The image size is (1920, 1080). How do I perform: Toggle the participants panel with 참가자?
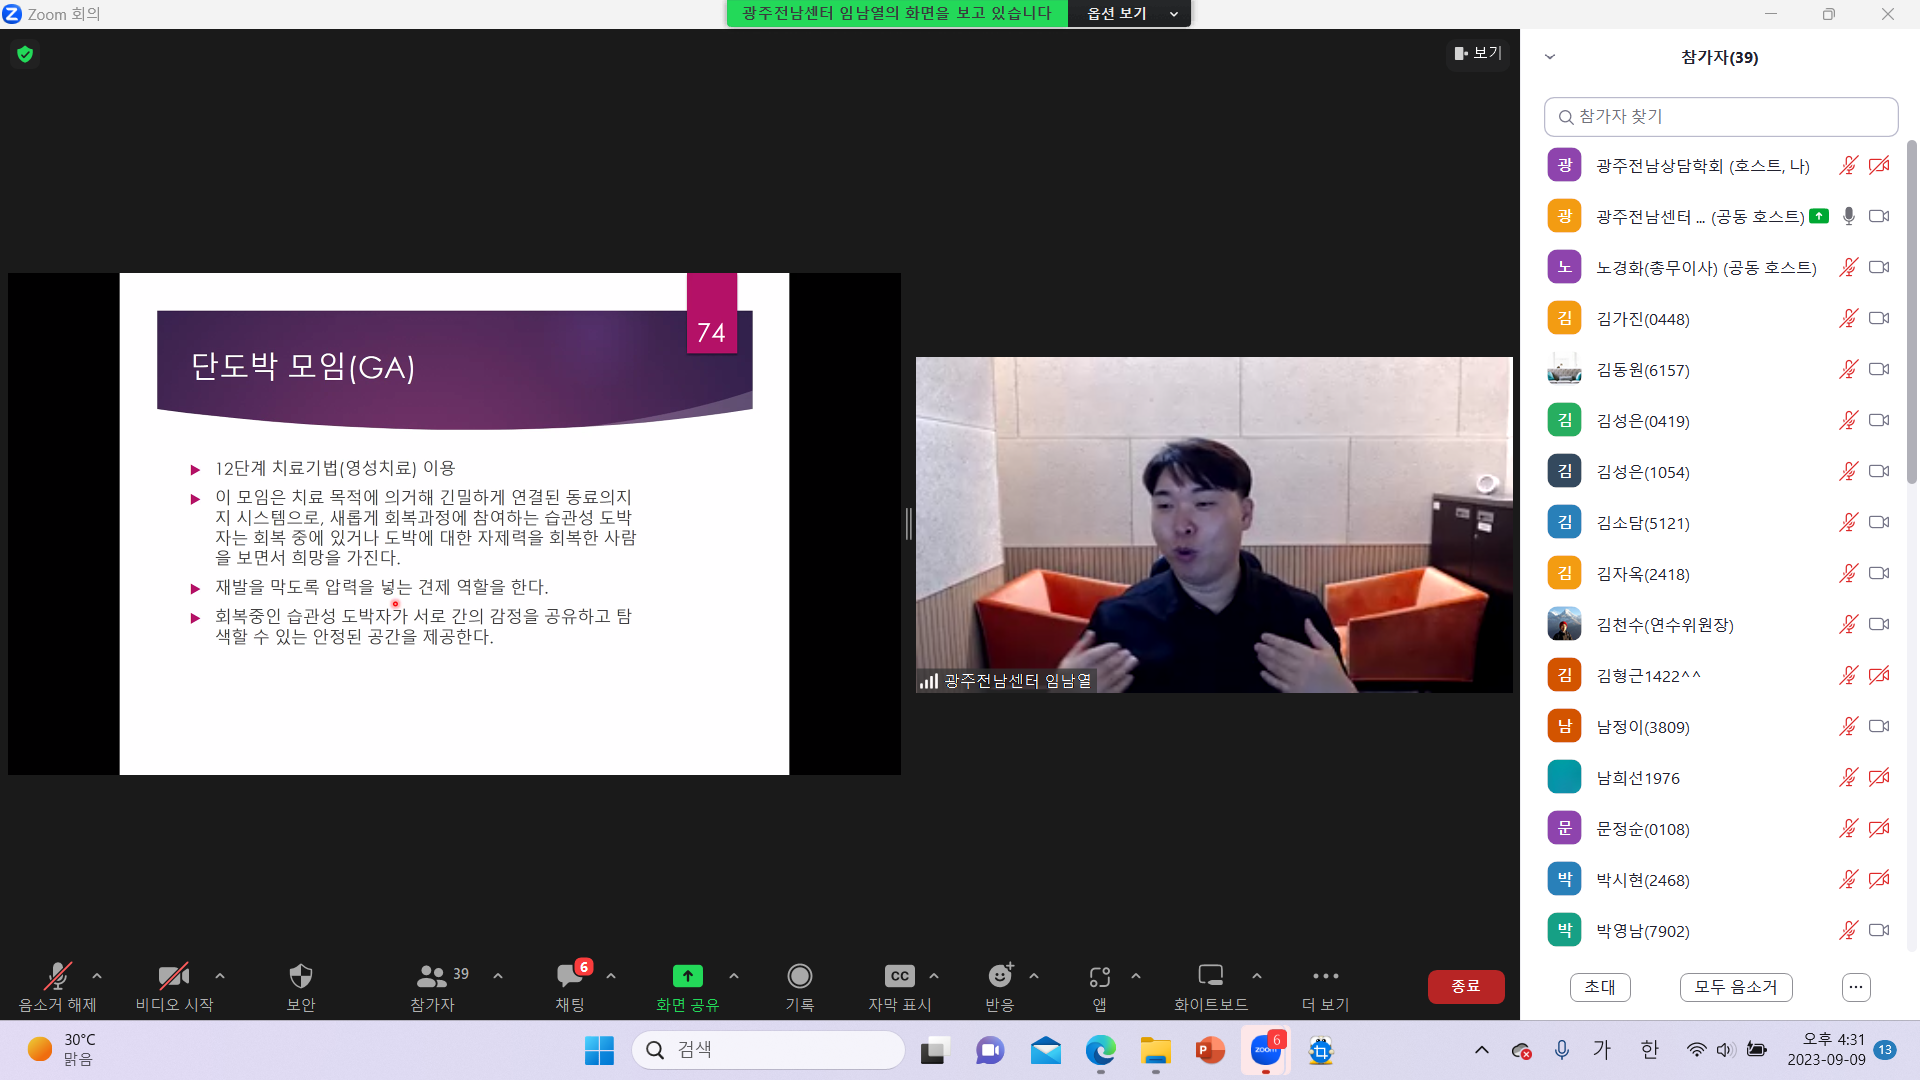point(432,977)
